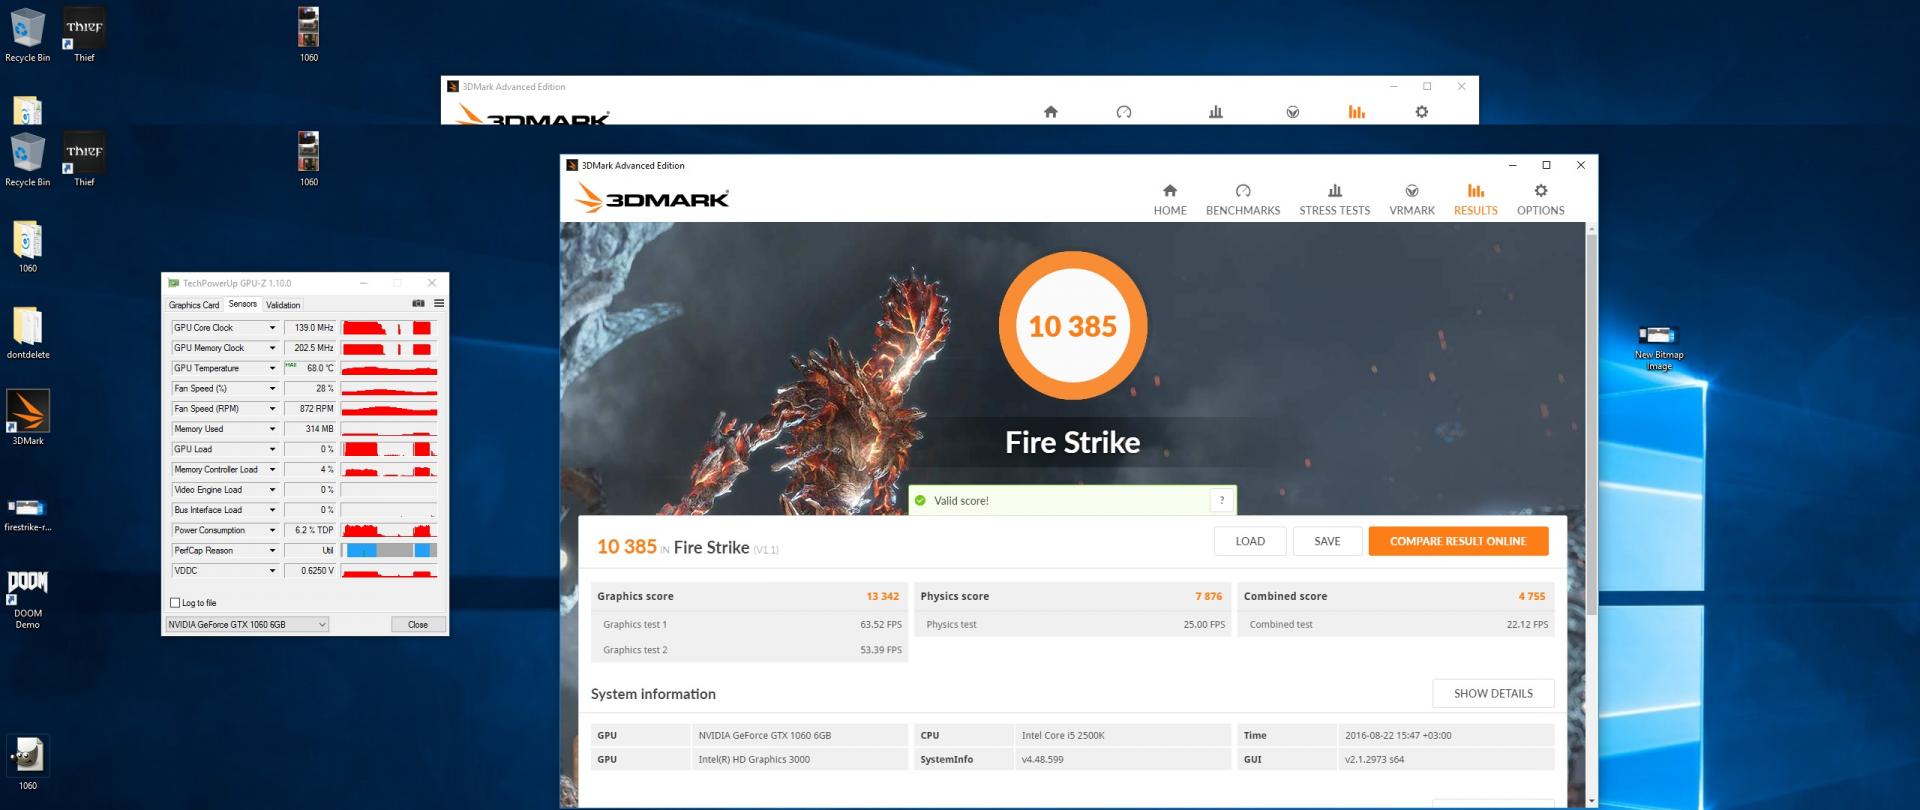The image size is (1920, 810).
Task: Open the VDDC sensor dropdown
Action: point(272,571)
